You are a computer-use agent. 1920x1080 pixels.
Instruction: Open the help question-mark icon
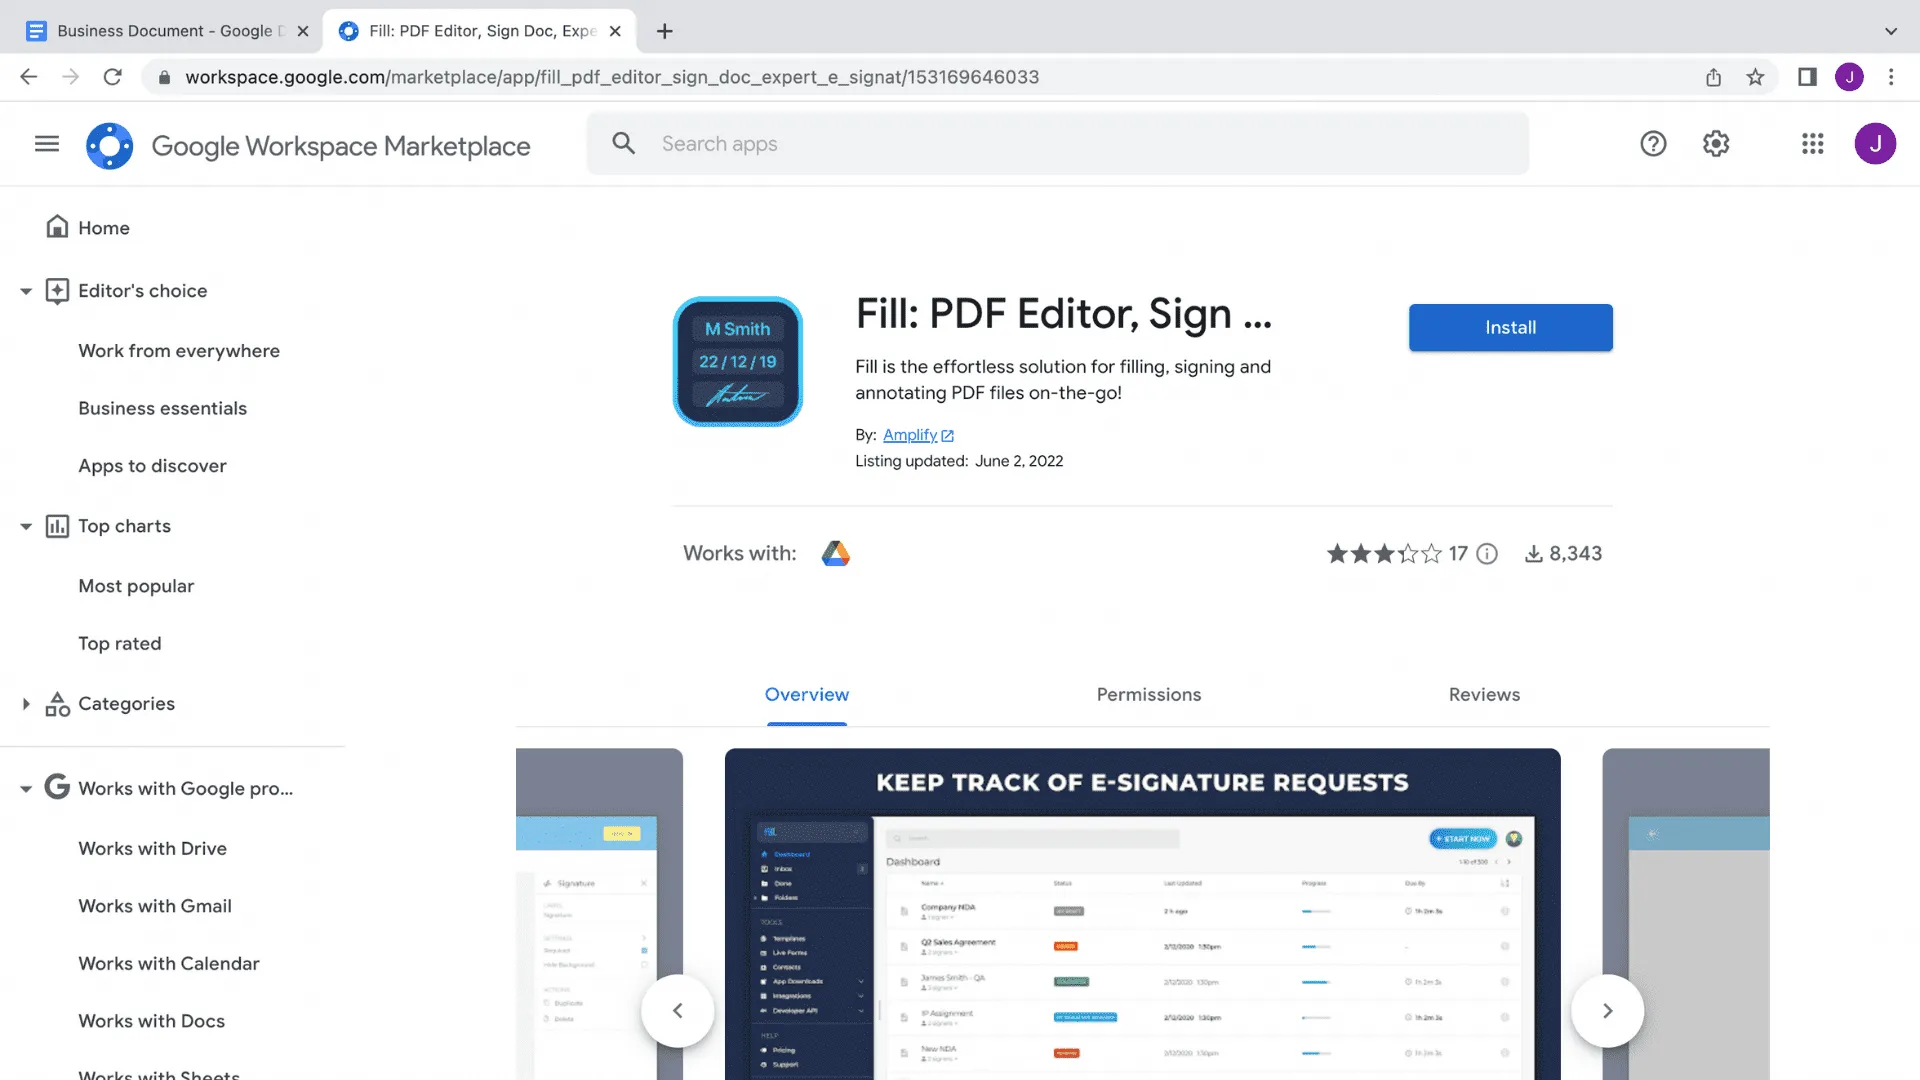1653,143
